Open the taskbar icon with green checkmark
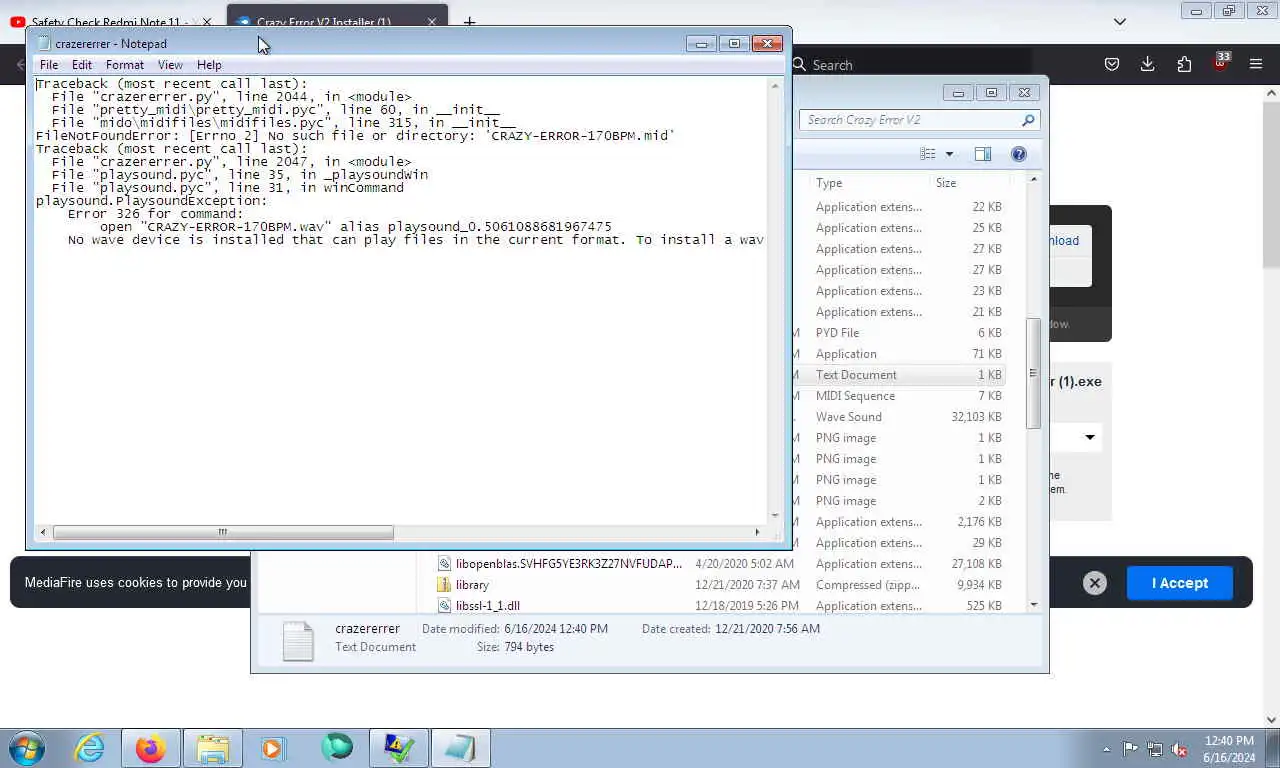The height and width of the screenshot is (768, 1280). pos(399,748)
